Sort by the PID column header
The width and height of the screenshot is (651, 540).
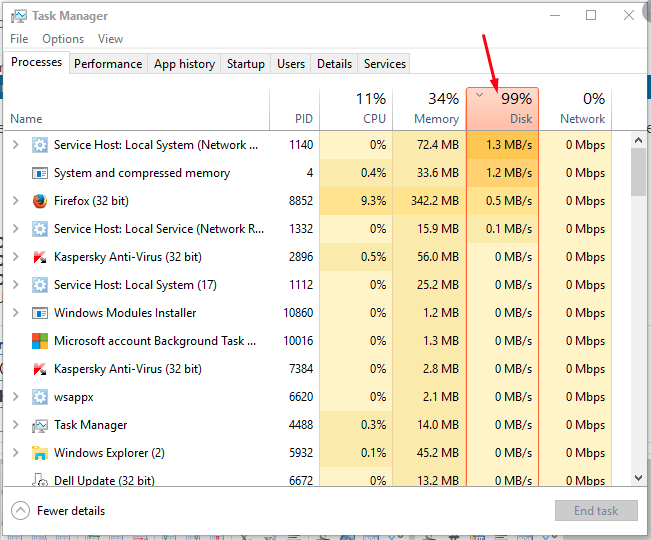point(295,109)
